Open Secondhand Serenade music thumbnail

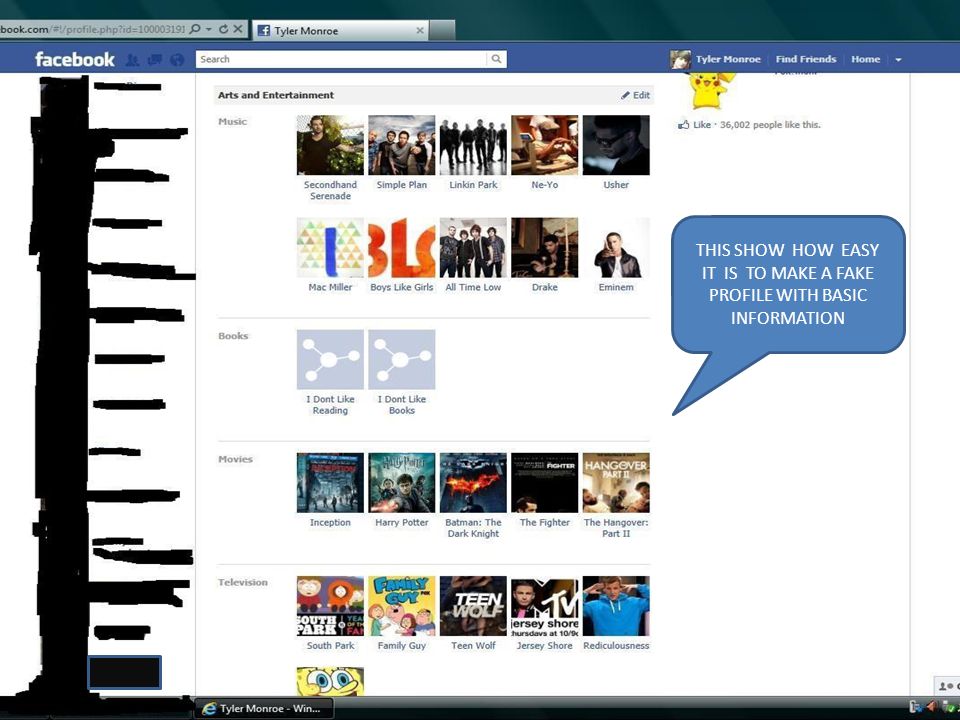(x=330, y=145)
